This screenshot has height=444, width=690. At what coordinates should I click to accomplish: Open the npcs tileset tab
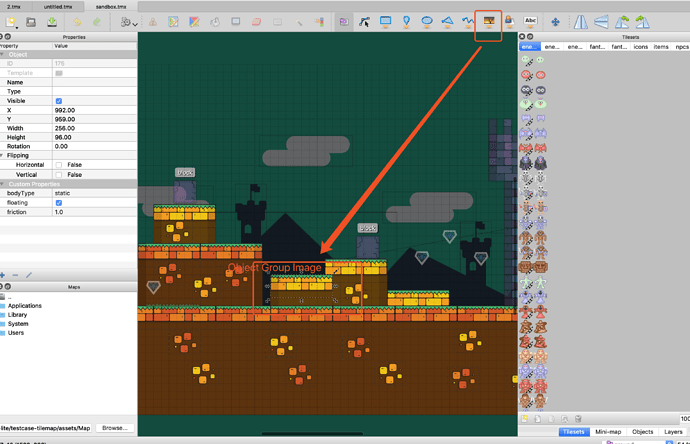tap(681, 47)
